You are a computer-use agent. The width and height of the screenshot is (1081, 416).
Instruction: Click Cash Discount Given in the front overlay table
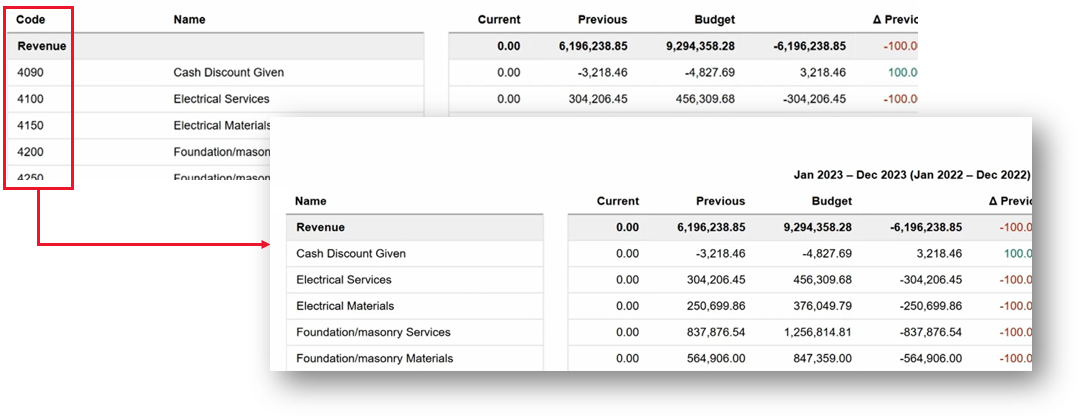(x=351, y=253)
